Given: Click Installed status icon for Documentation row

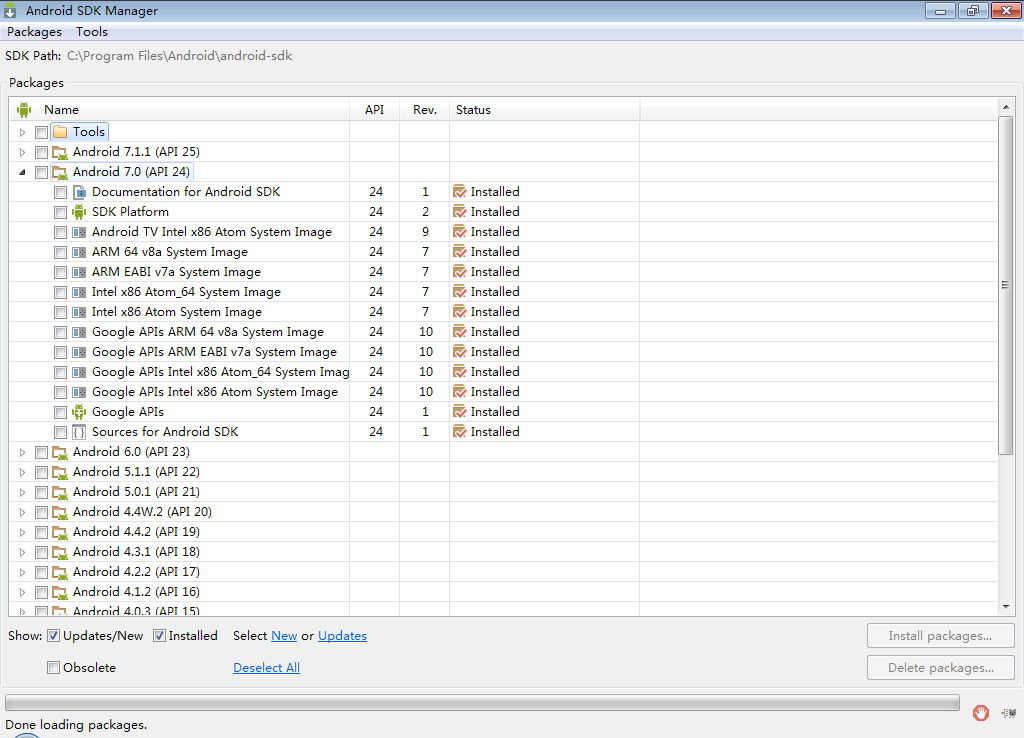Looking at the screenshot, I should coord(460,192).
